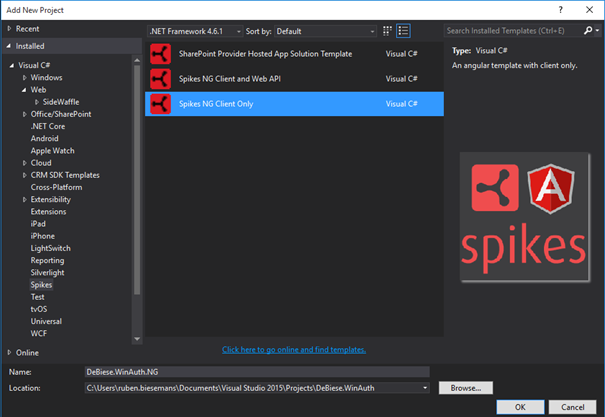Select the Reporting category
The image size is (605, 417).
47,260
